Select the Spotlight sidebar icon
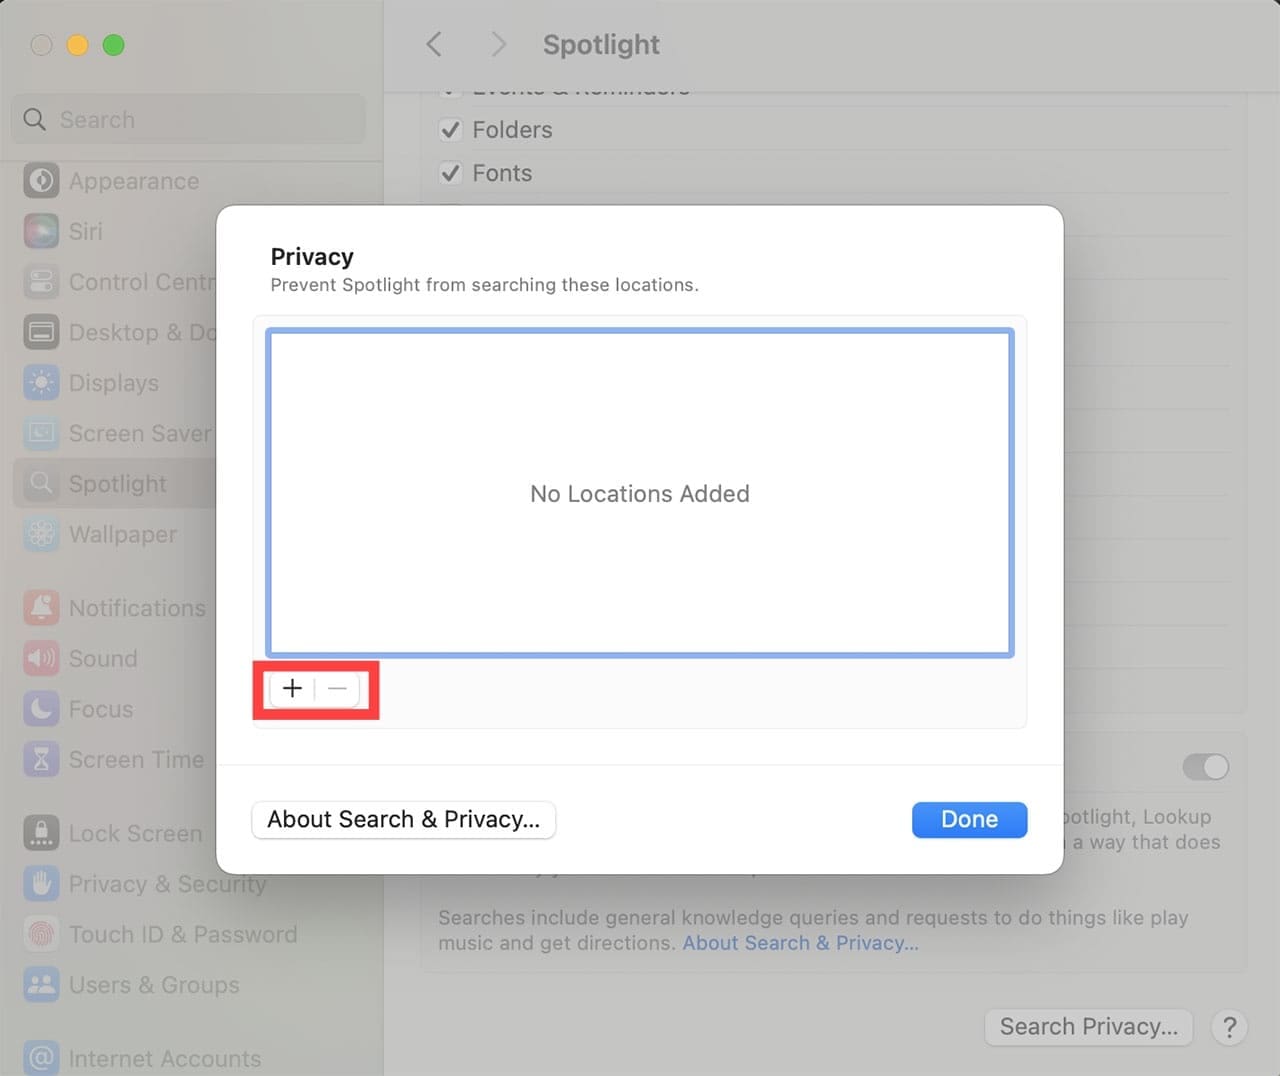Image resolution: width=1280 pixels, height=1076 pixels. pyautogui.click(x=41, y=484)
